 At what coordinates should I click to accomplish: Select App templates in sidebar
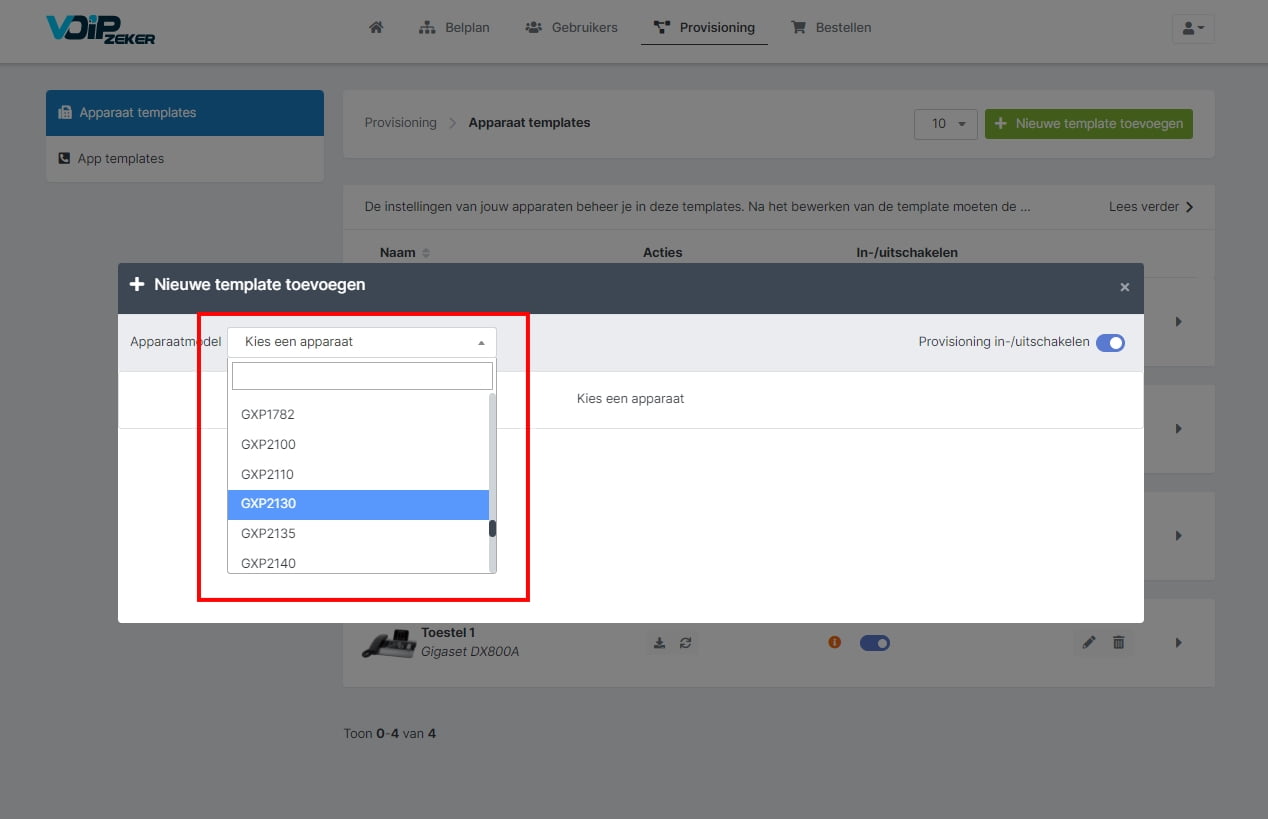[185, 159]
